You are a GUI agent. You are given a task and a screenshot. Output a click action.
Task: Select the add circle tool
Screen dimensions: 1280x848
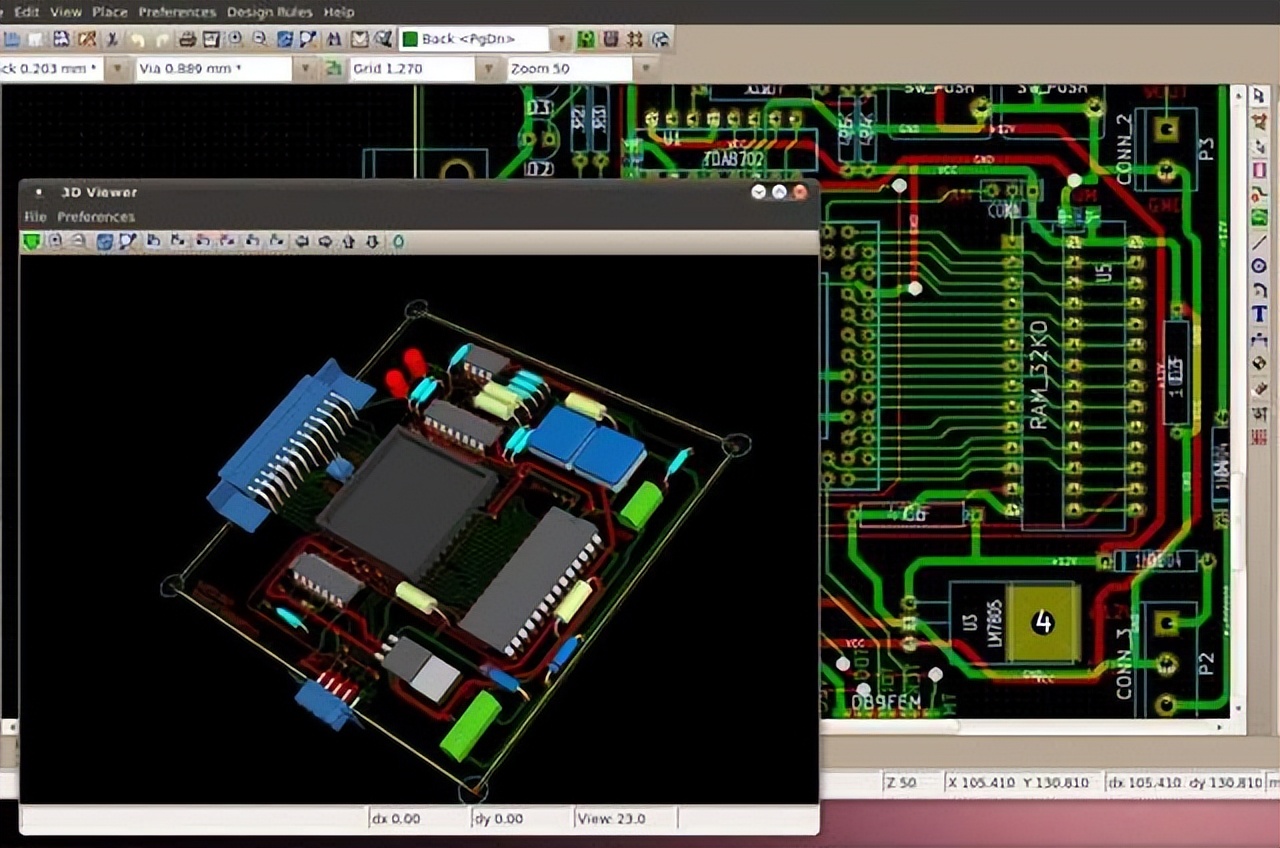(x=1260, y=266)
